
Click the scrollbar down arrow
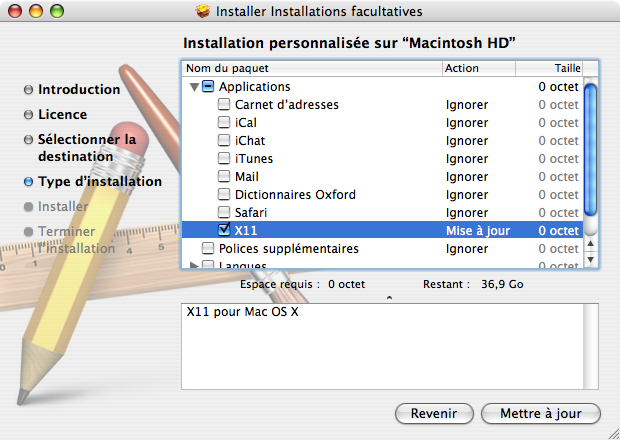click(591, 260)
